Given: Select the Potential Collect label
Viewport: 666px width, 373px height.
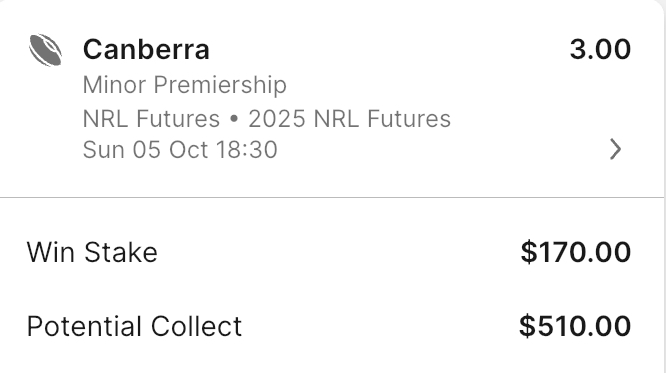Looking at the screenshot, I should [134, 326].
